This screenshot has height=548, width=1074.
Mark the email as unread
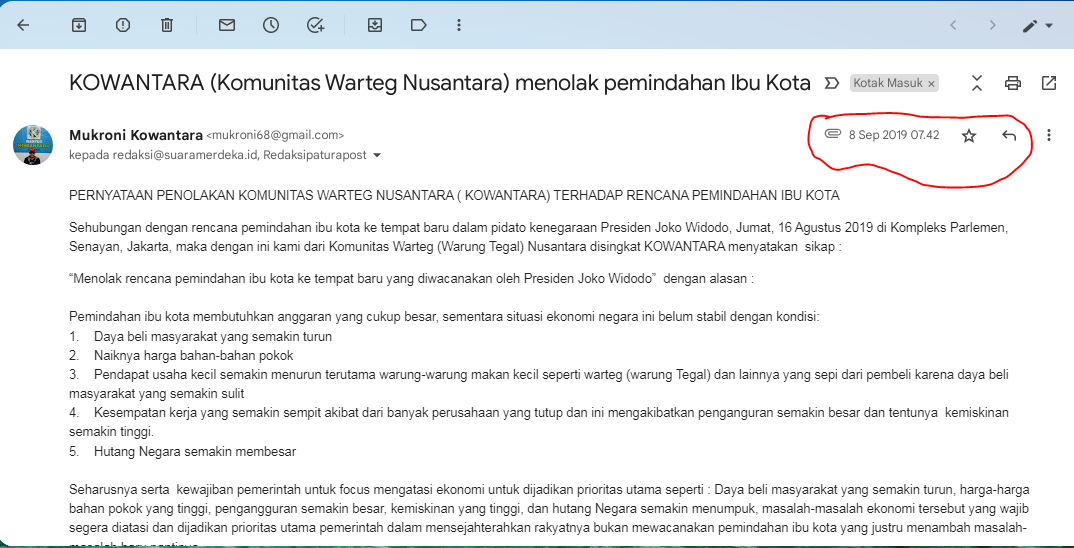coord(227,25)
